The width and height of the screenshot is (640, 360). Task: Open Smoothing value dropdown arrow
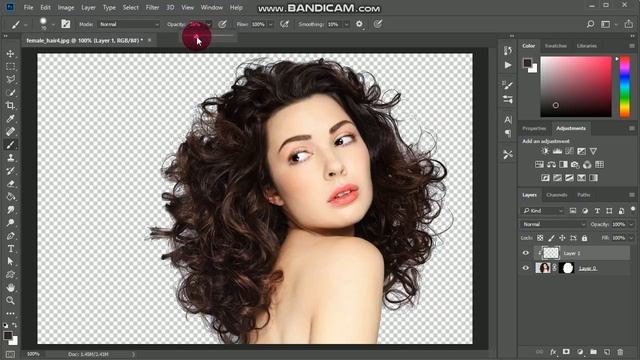tap(346, 24)
